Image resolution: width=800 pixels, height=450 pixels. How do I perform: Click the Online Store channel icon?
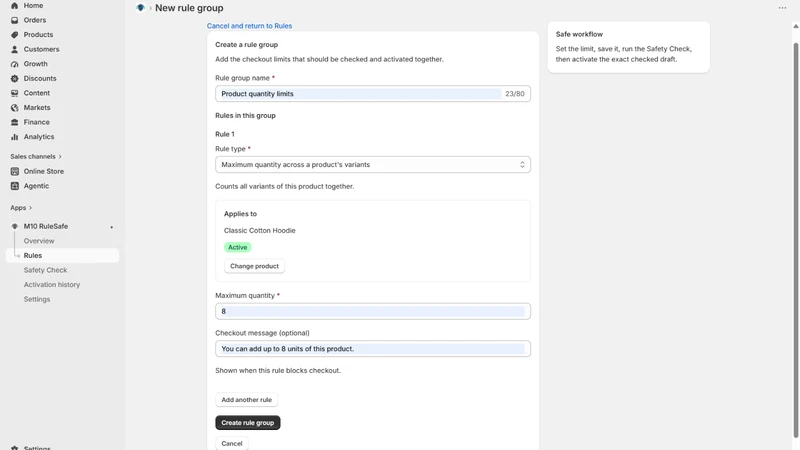(14, 171)
